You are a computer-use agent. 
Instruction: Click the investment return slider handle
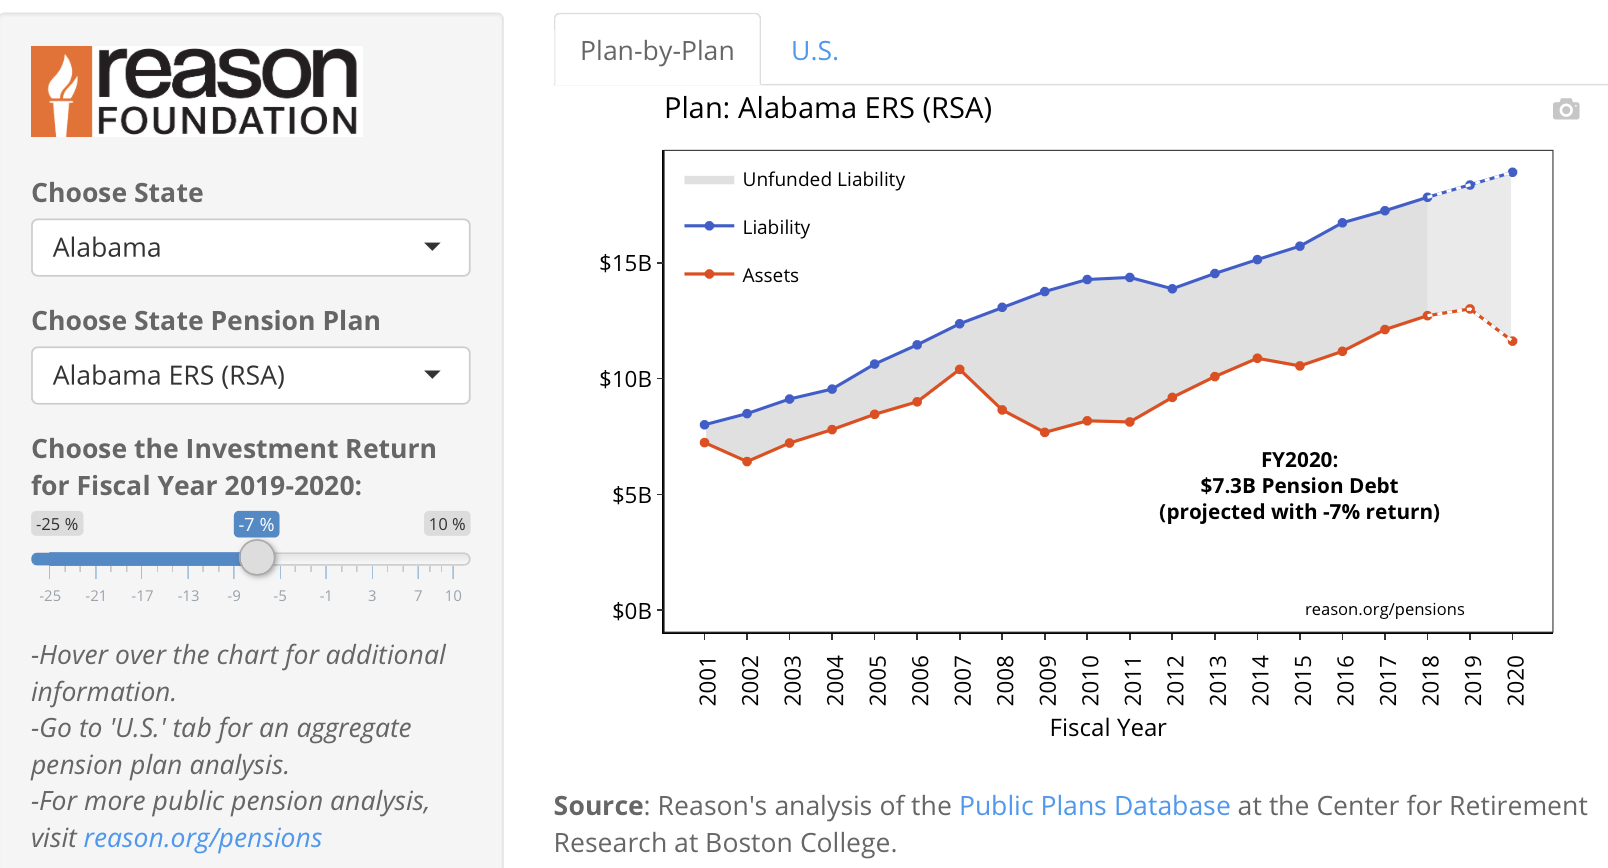[257, 558]
